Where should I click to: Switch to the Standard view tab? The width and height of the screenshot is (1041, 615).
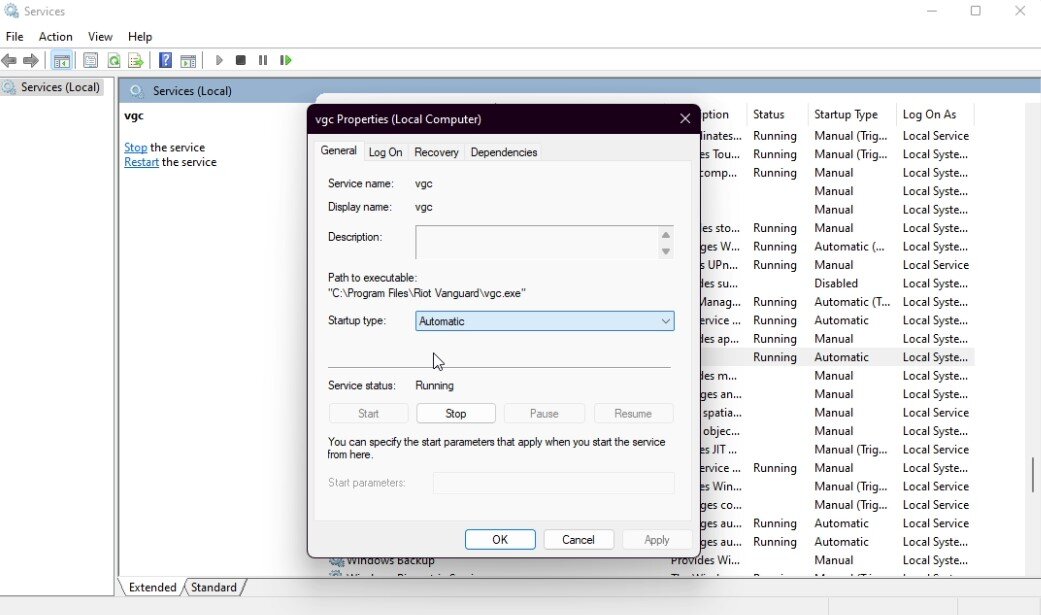pos(214,587)
